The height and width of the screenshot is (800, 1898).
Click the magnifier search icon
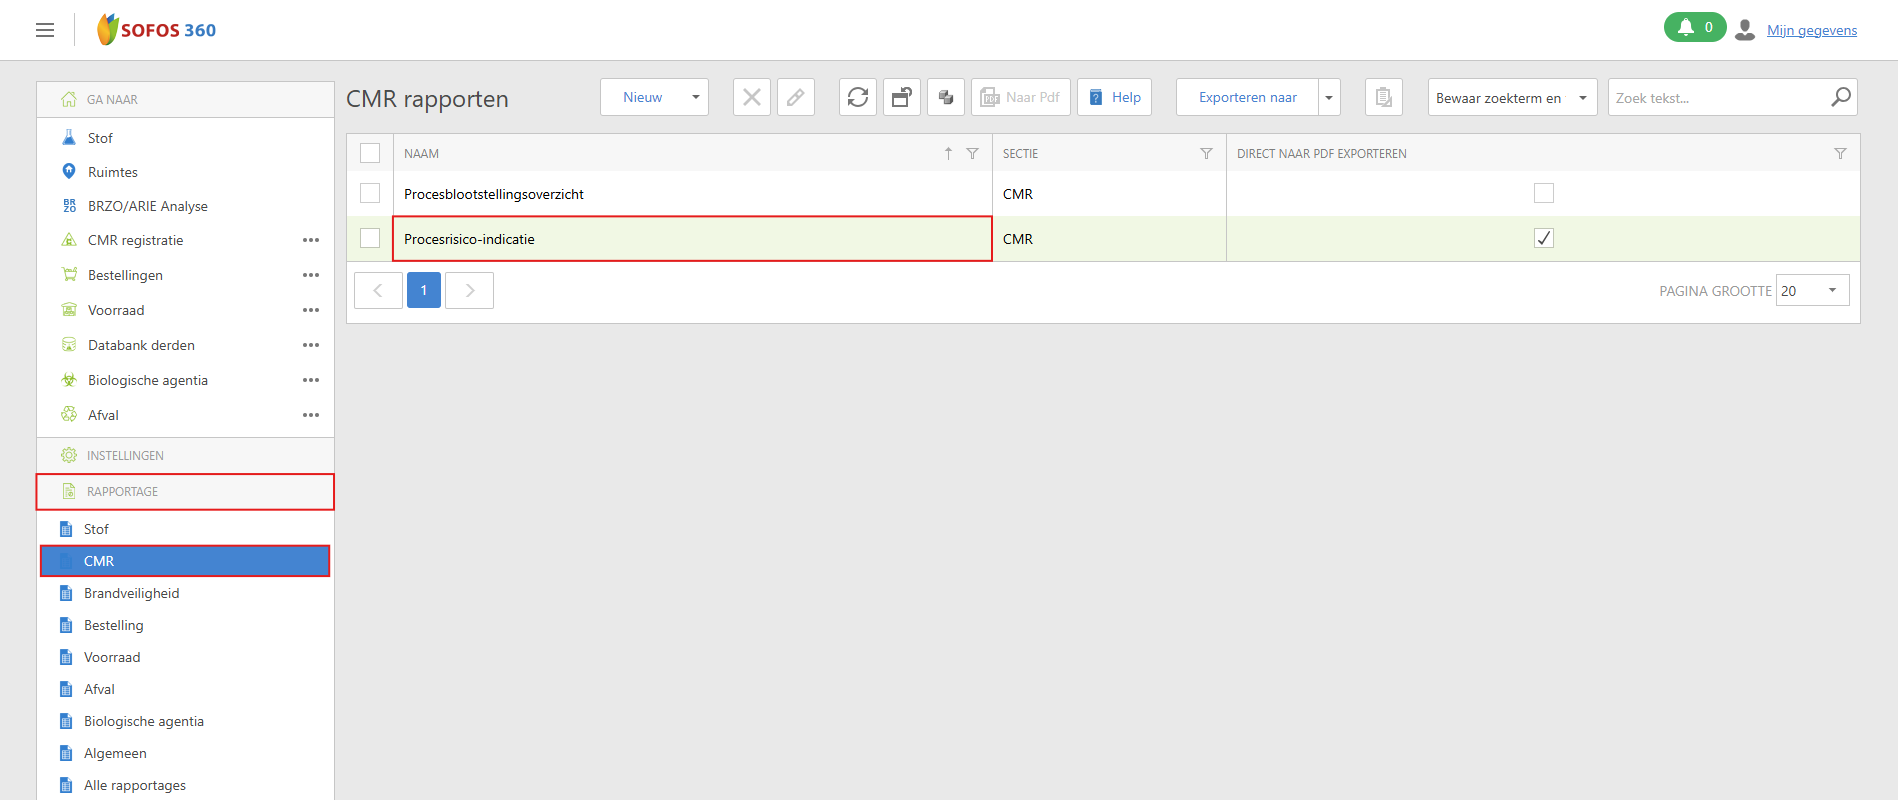tap(1840, 97)
